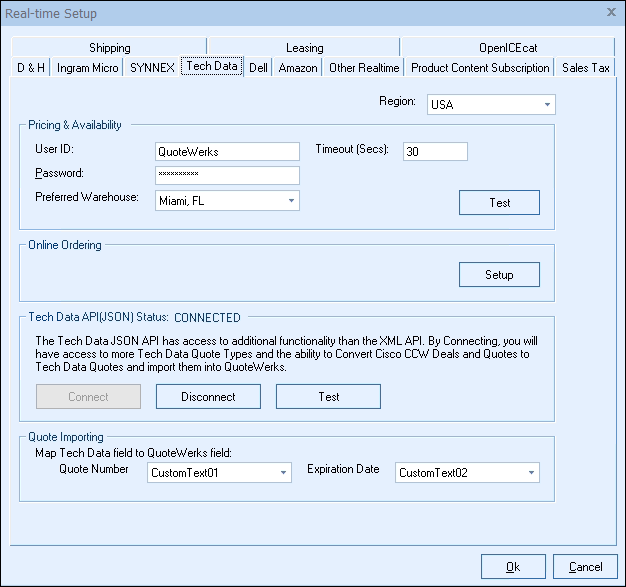Expand the Preferred Warehouse dropdown
626x587 pixels.
227,200
